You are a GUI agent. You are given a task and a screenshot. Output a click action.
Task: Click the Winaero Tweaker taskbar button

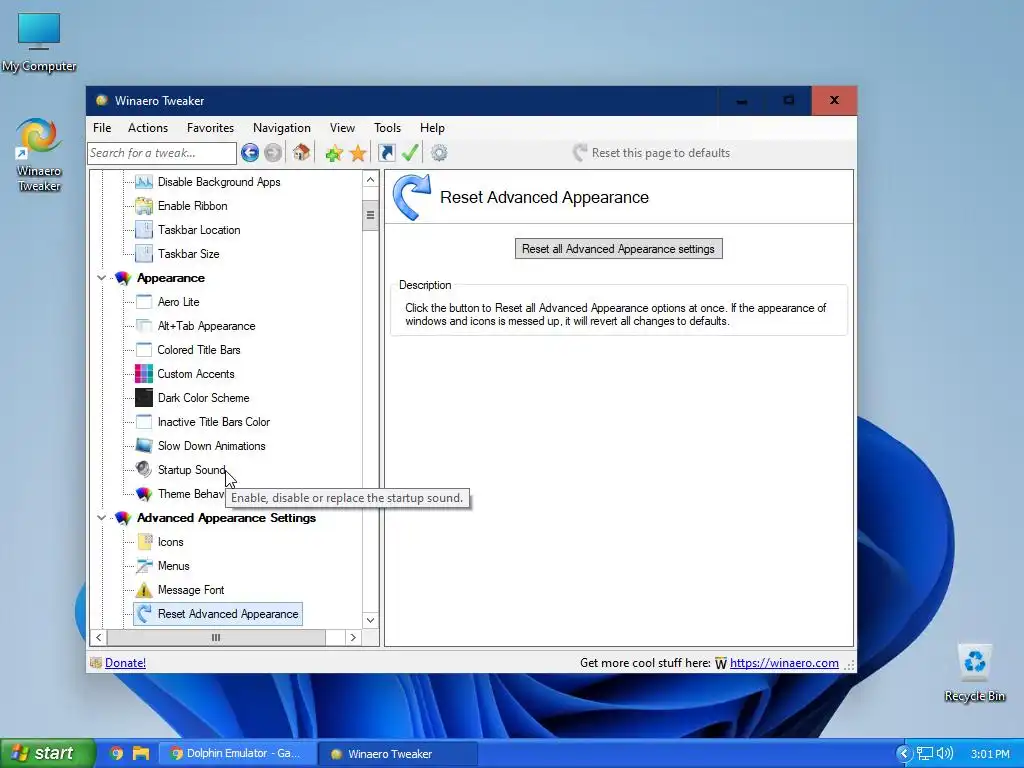point(398,753)
